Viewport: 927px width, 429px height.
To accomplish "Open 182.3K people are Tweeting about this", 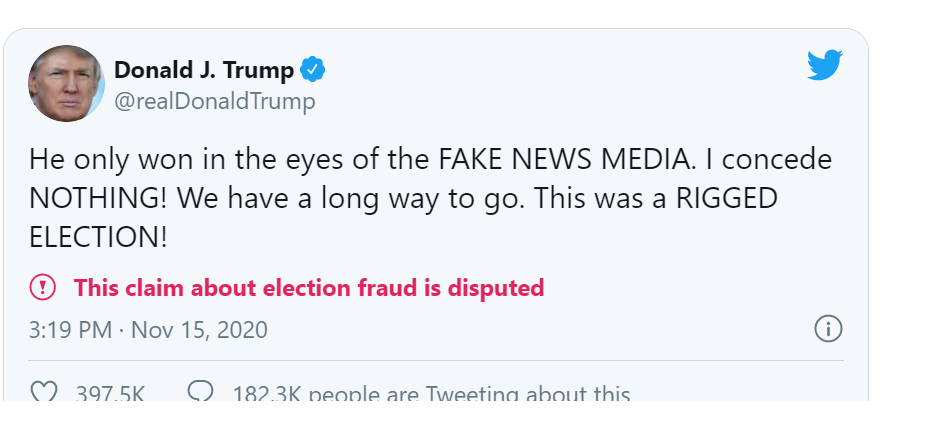I will point(431,394).
